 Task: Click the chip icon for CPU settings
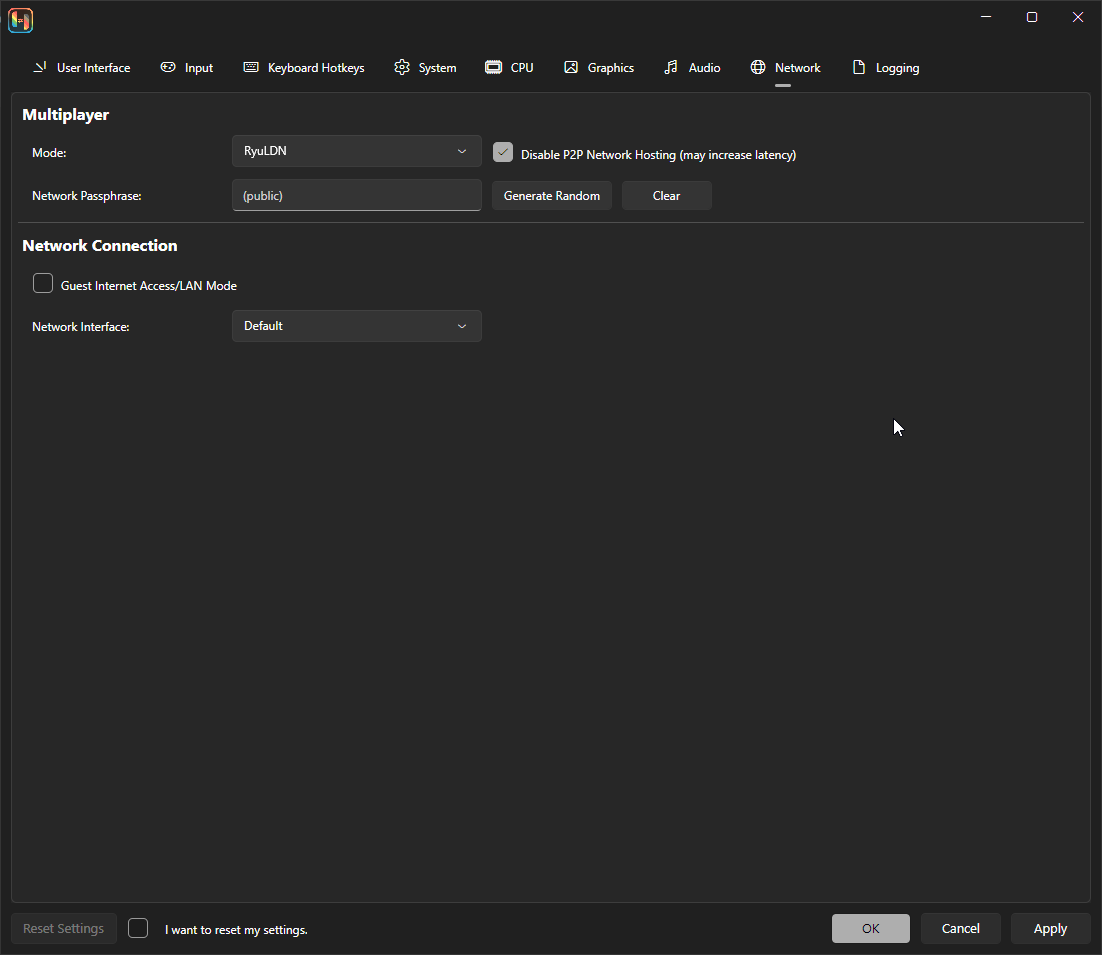click(493, 67)
